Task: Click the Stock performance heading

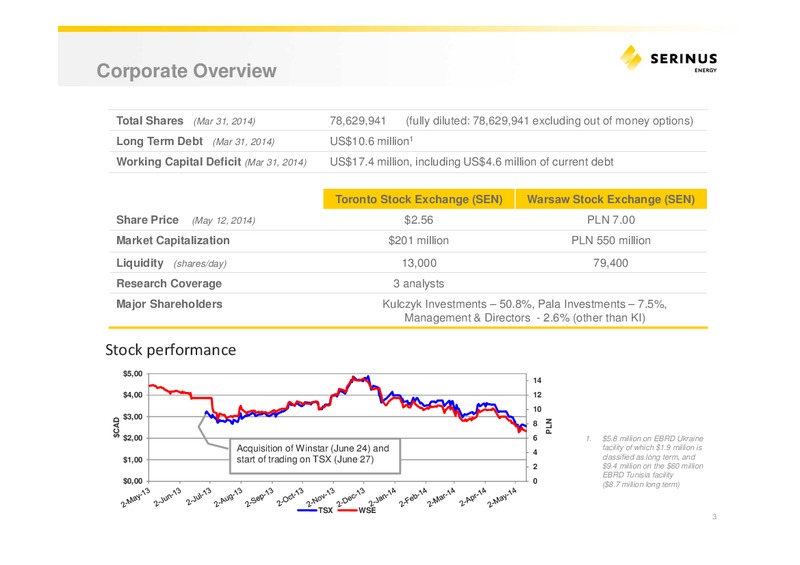Action: pos(170,350)
